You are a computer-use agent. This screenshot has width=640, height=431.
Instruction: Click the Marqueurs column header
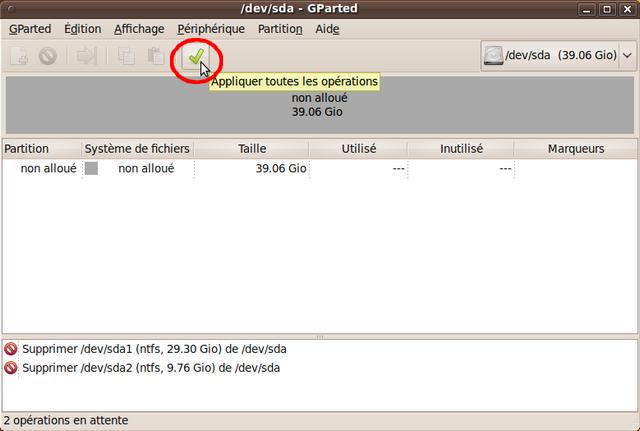576,149
